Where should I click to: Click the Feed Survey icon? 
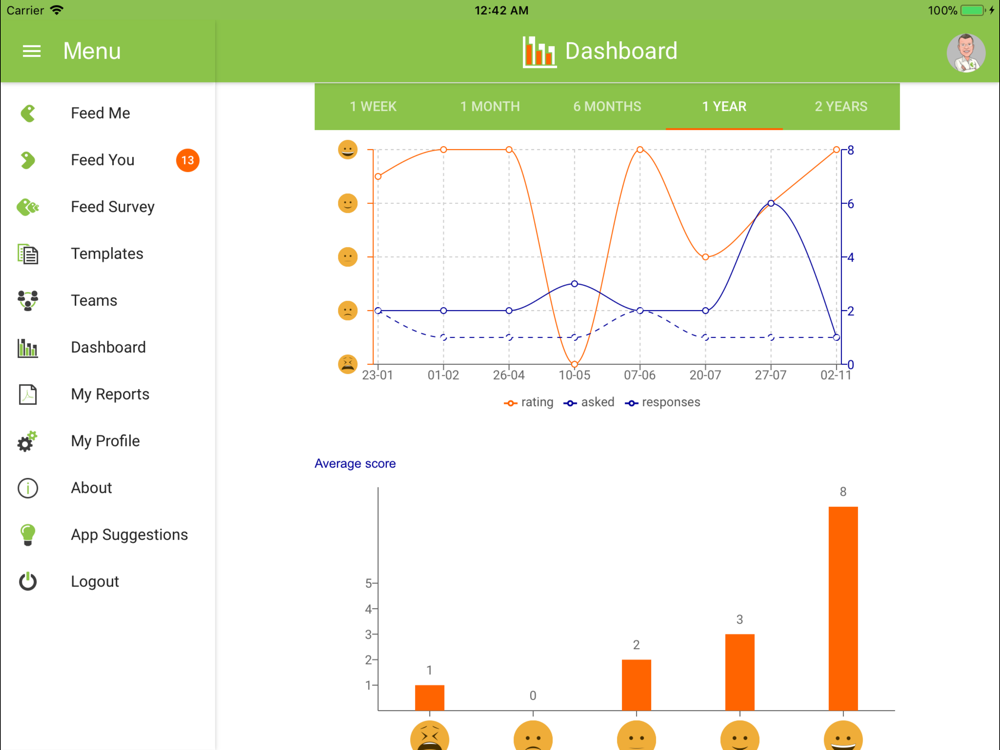(27, 207)
